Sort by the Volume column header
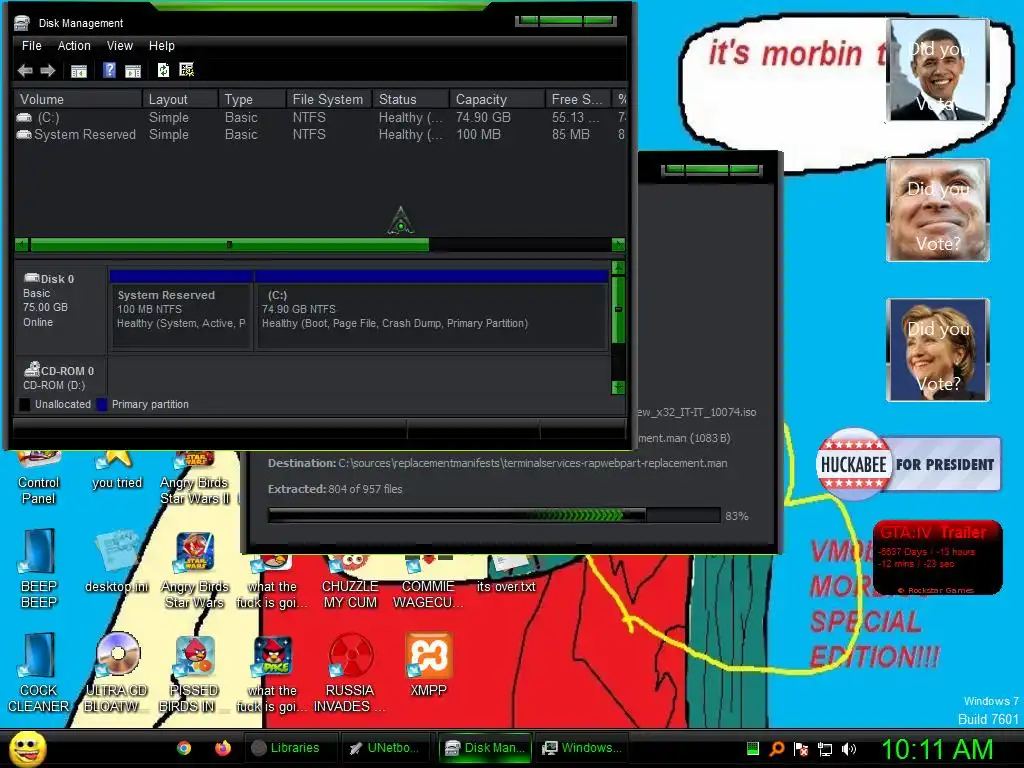The width and height of the screenshot is (1024, 768). click(78, 99)
